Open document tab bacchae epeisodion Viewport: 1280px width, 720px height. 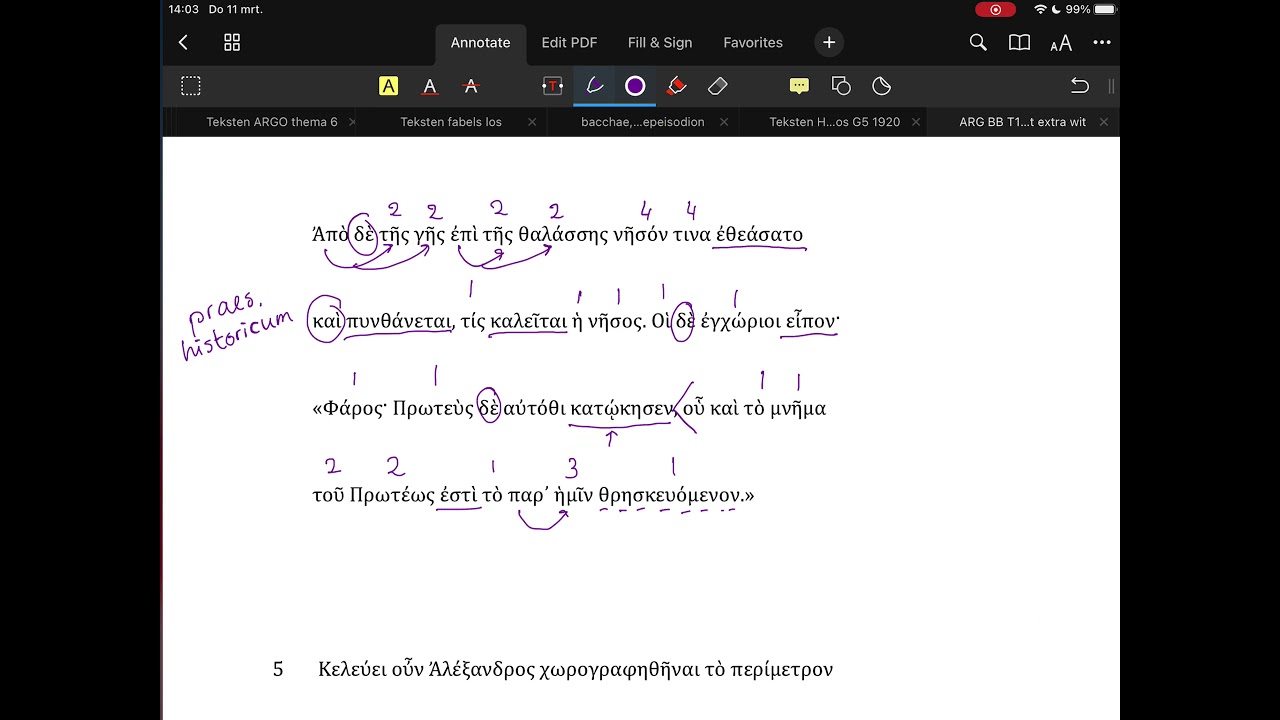tap(643, 122)
